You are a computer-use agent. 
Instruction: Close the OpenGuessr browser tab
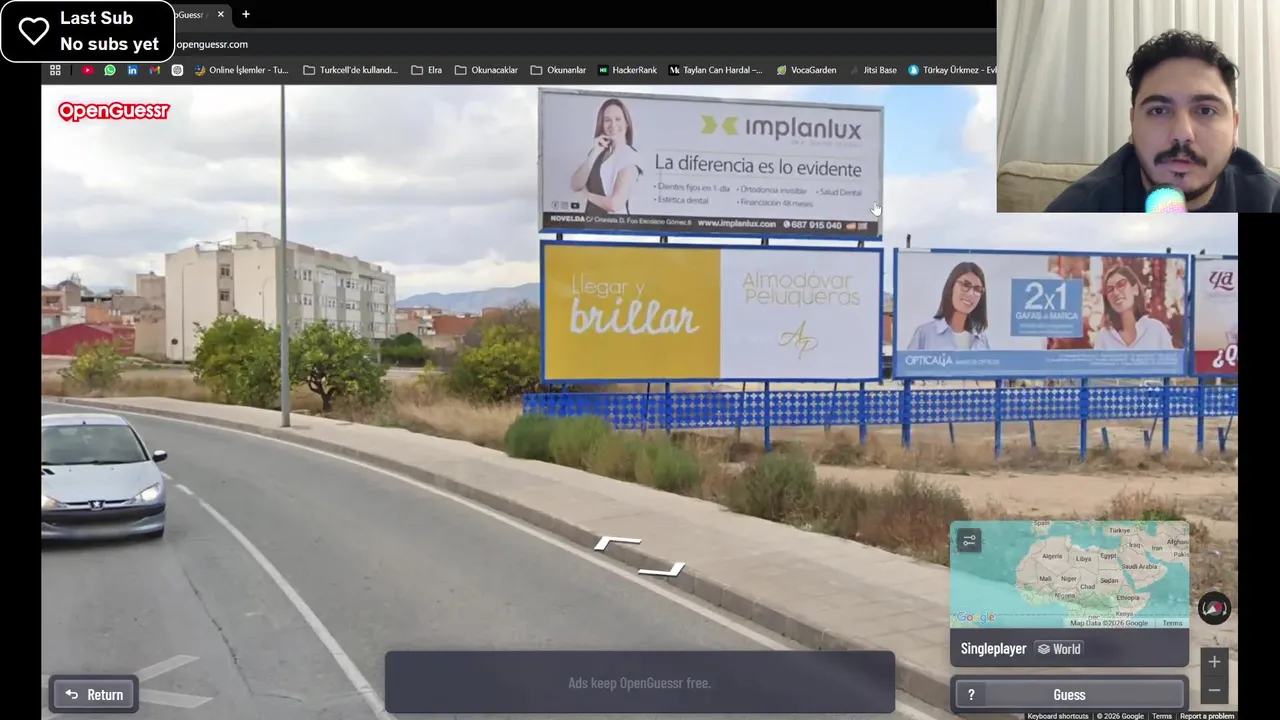221,14
